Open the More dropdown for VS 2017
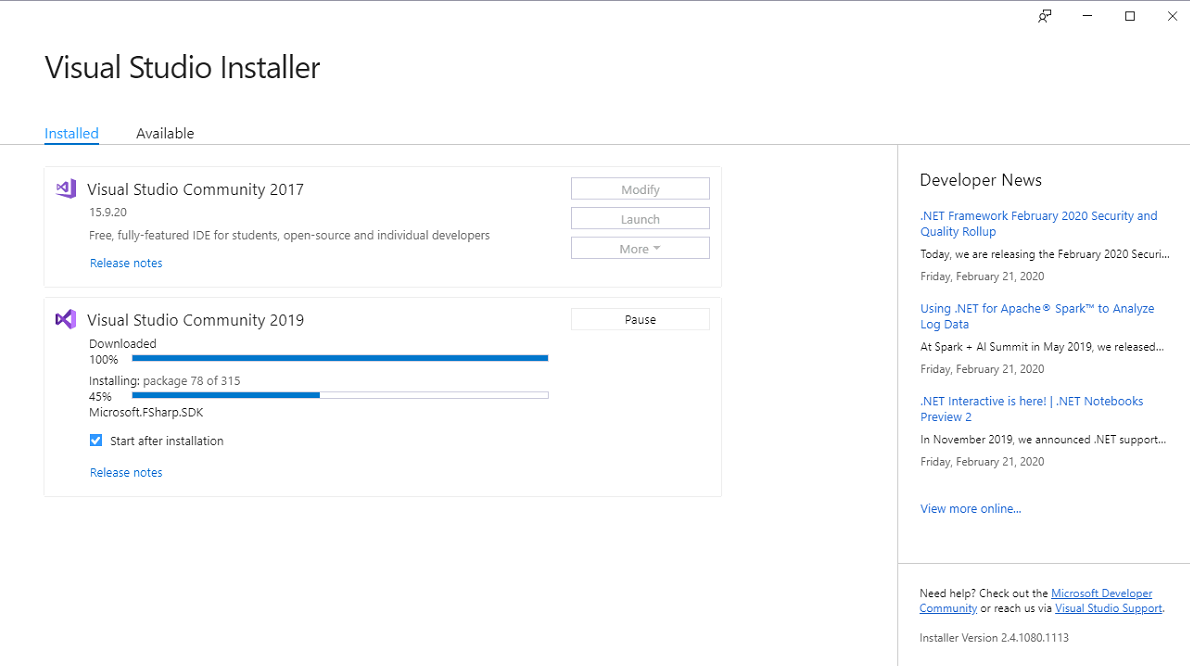Image resolution: width=1190 pixels, height=666 pixels. tap(640, 247)
